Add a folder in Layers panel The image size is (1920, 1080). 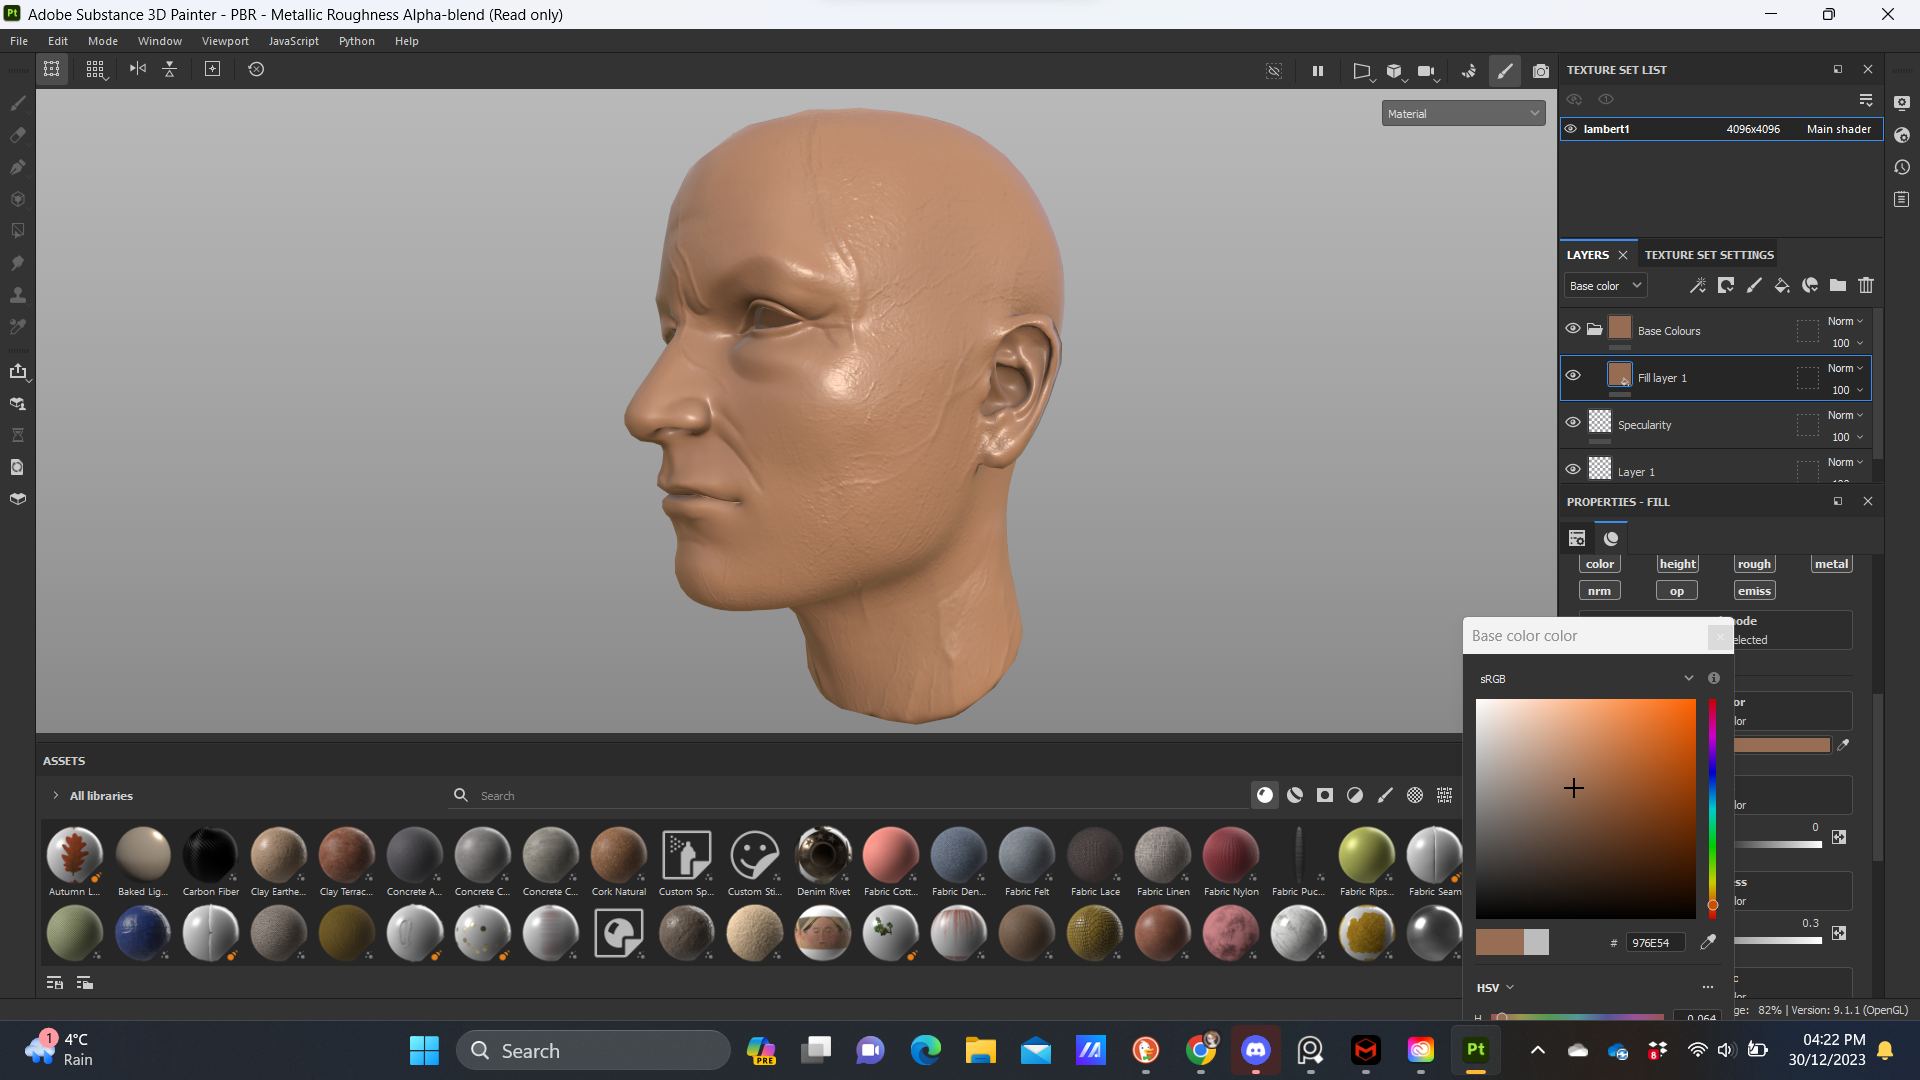[x=1838, y=286]
